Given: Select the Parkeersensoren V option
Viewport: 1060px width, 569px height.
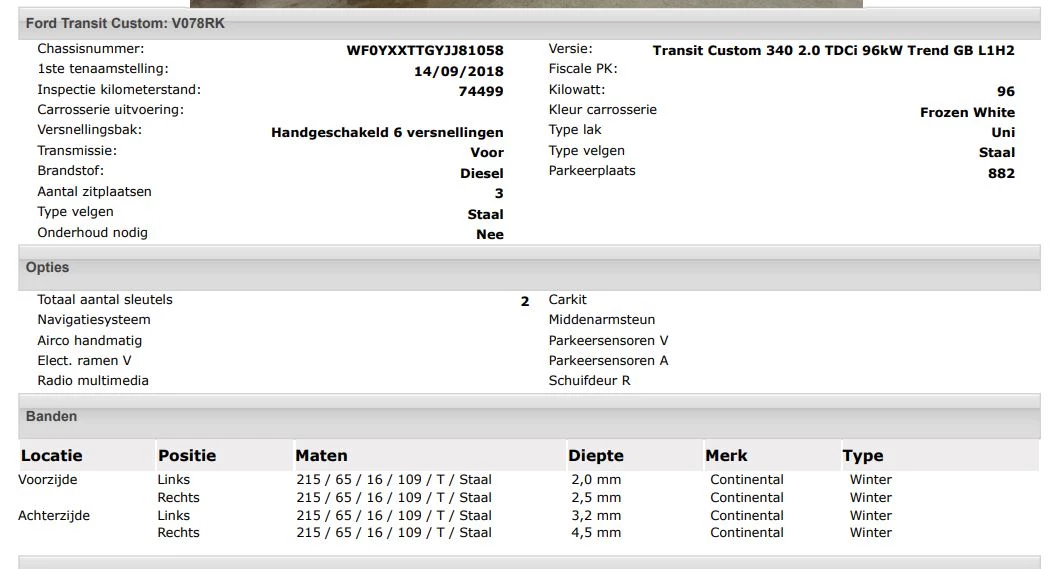Looking at the screenshot, I should click(x=608, y=340).
